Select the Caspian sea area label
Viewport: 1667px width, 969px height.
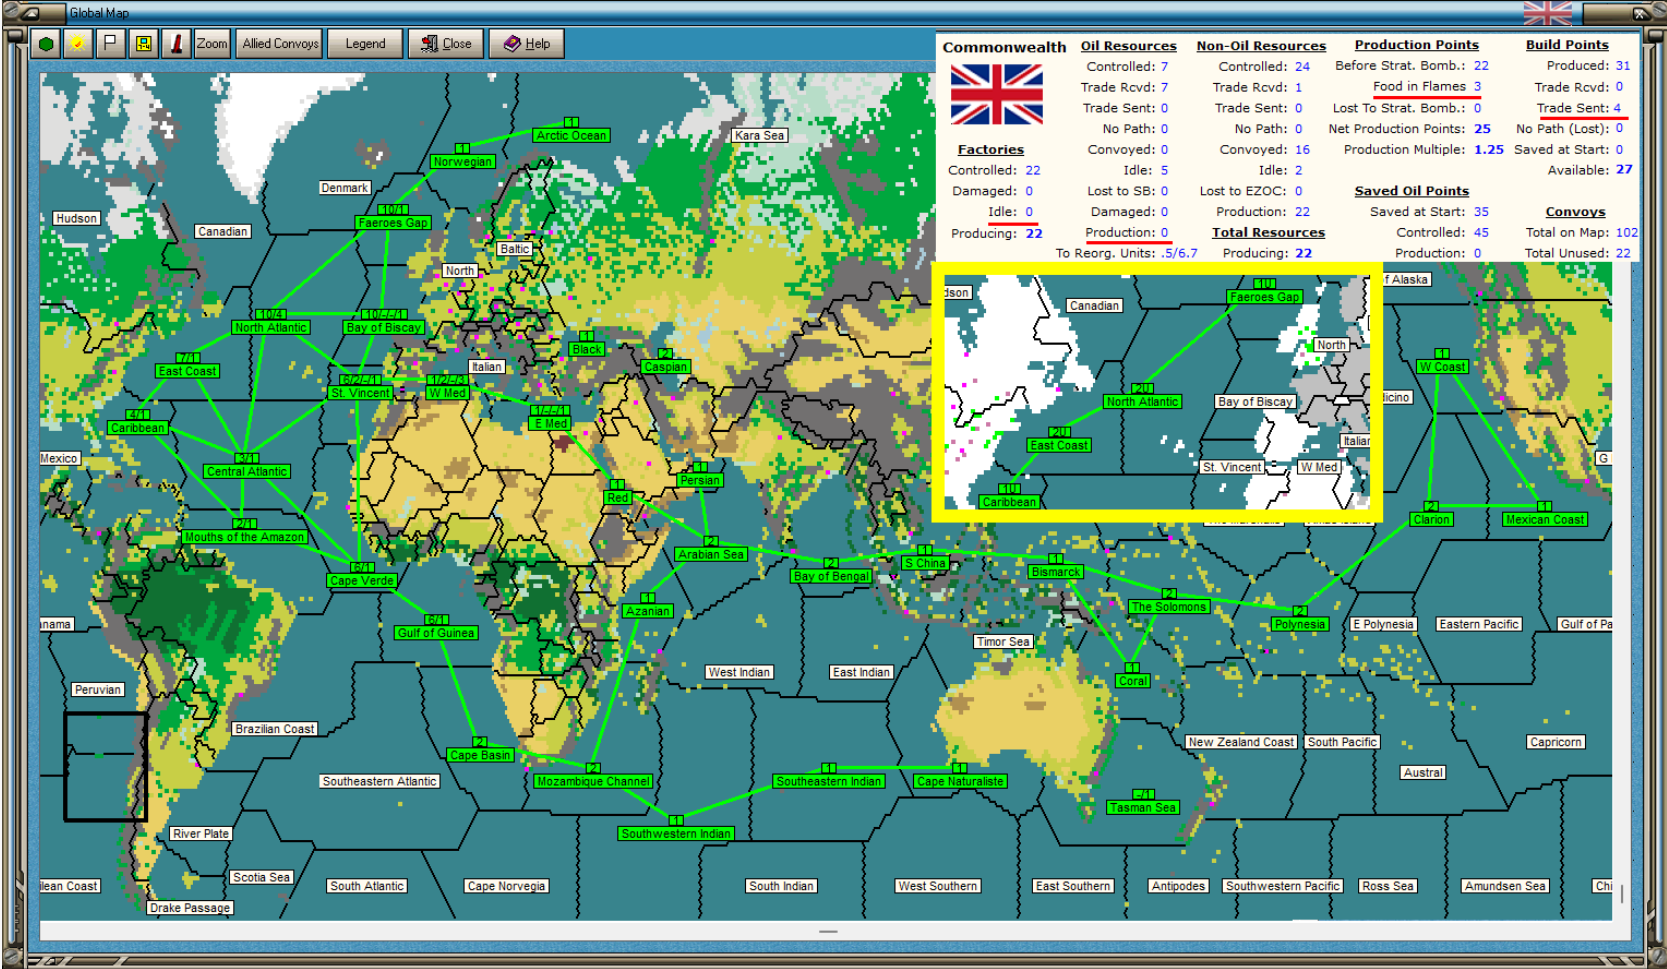click(665, 367)
